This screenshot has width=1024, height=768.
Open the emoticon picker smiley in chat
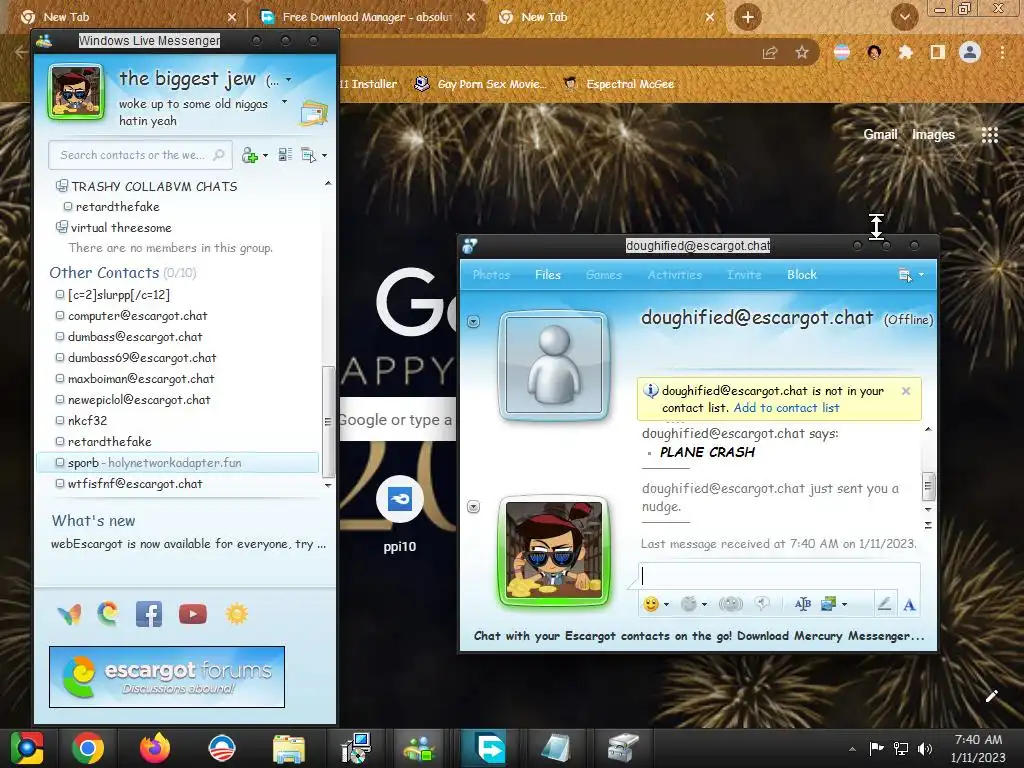pyautogui.click(x=650, y=604)
